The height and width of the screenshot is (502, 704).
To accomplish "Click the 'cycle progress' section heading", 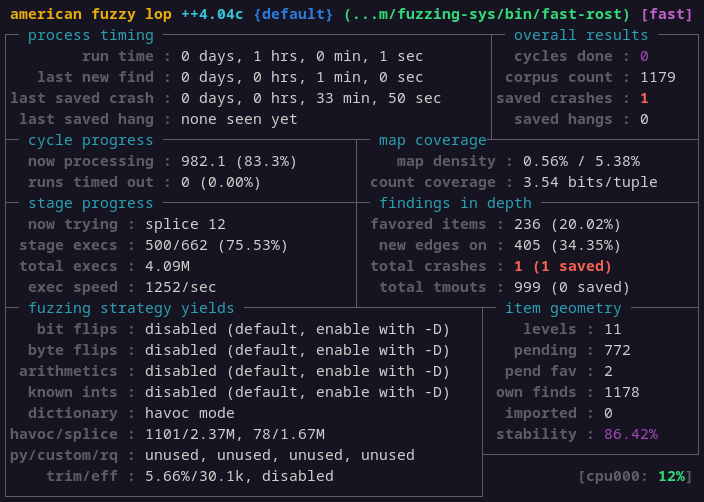I will [x=91, y=140].
